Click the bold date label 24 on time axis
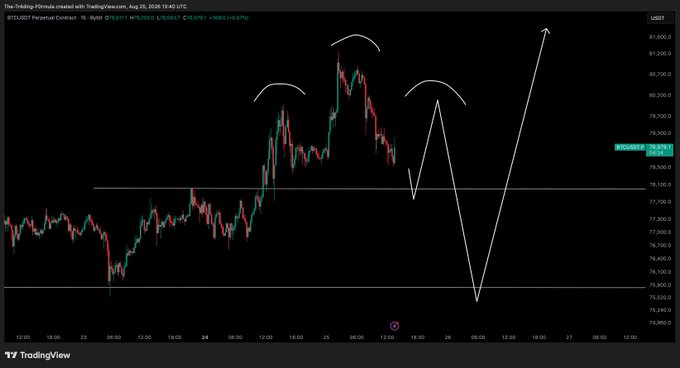 point(205,337)
